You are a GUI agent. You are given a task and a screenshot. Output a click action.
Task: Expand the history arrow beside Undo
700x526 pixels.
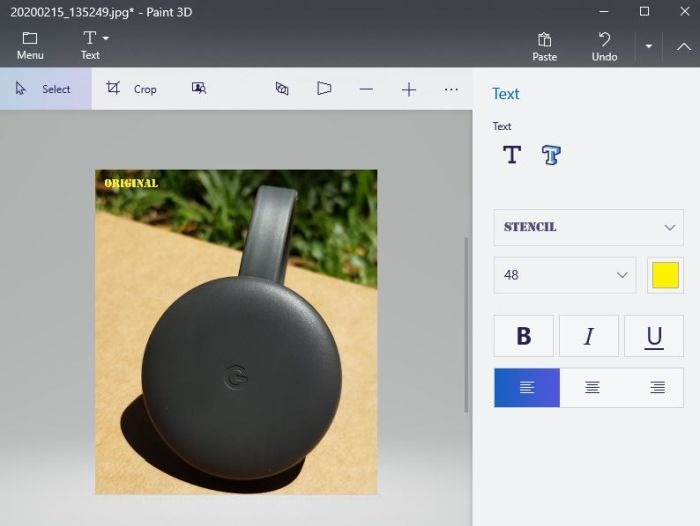pos(648,46)
